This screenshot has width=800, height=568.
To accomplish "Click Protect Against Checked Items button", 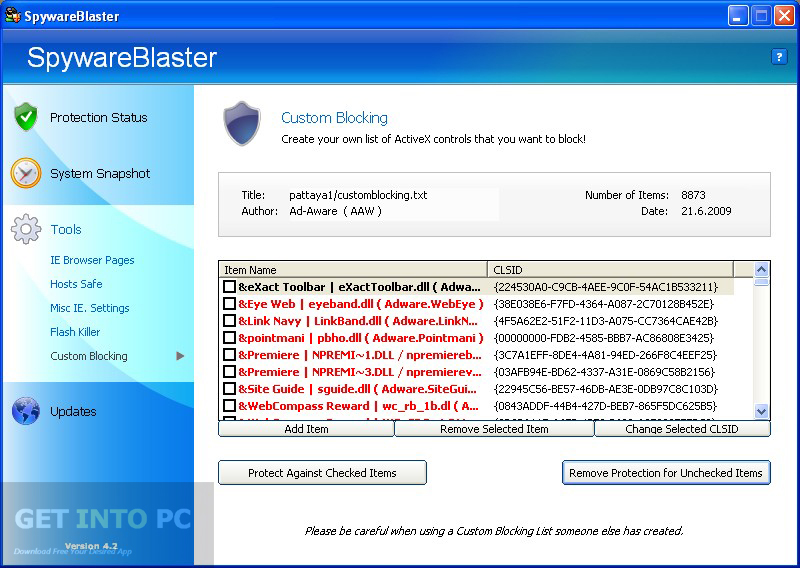I will [322, 473].
